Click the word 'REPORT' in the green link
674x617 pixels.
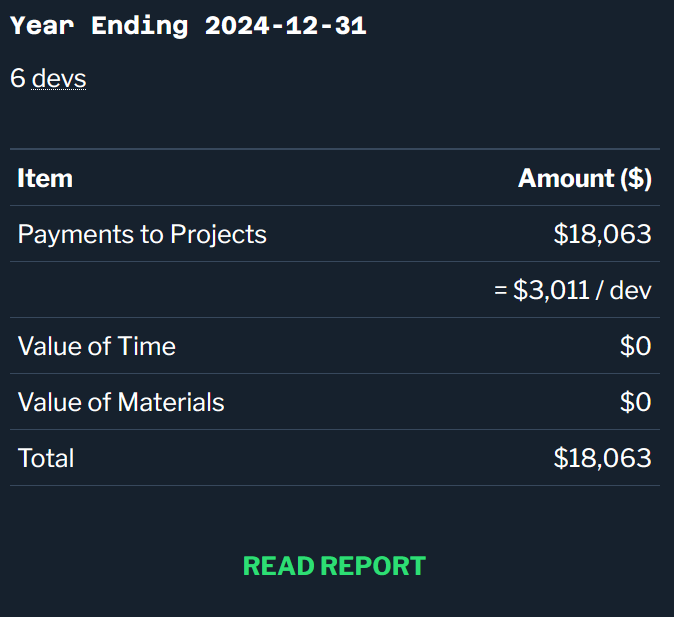(373, 566)
